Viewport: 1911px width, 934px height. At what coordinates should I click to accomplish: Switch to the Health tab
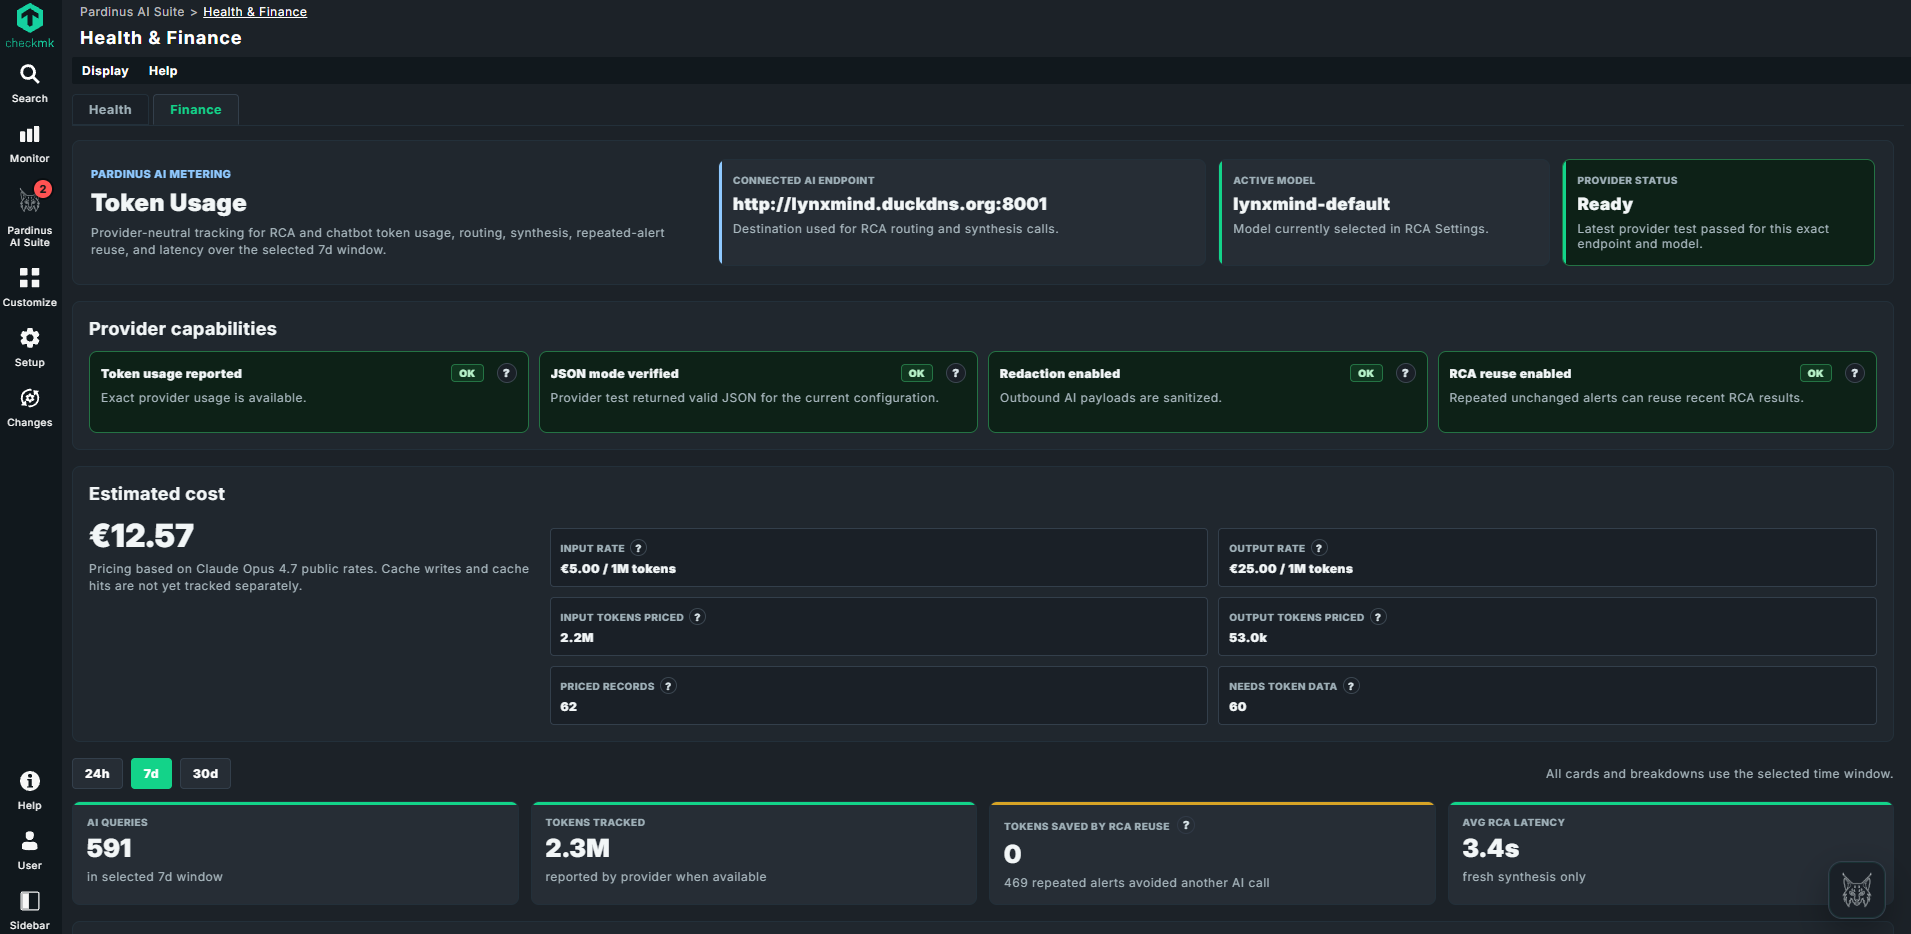[x=110, y=110]
